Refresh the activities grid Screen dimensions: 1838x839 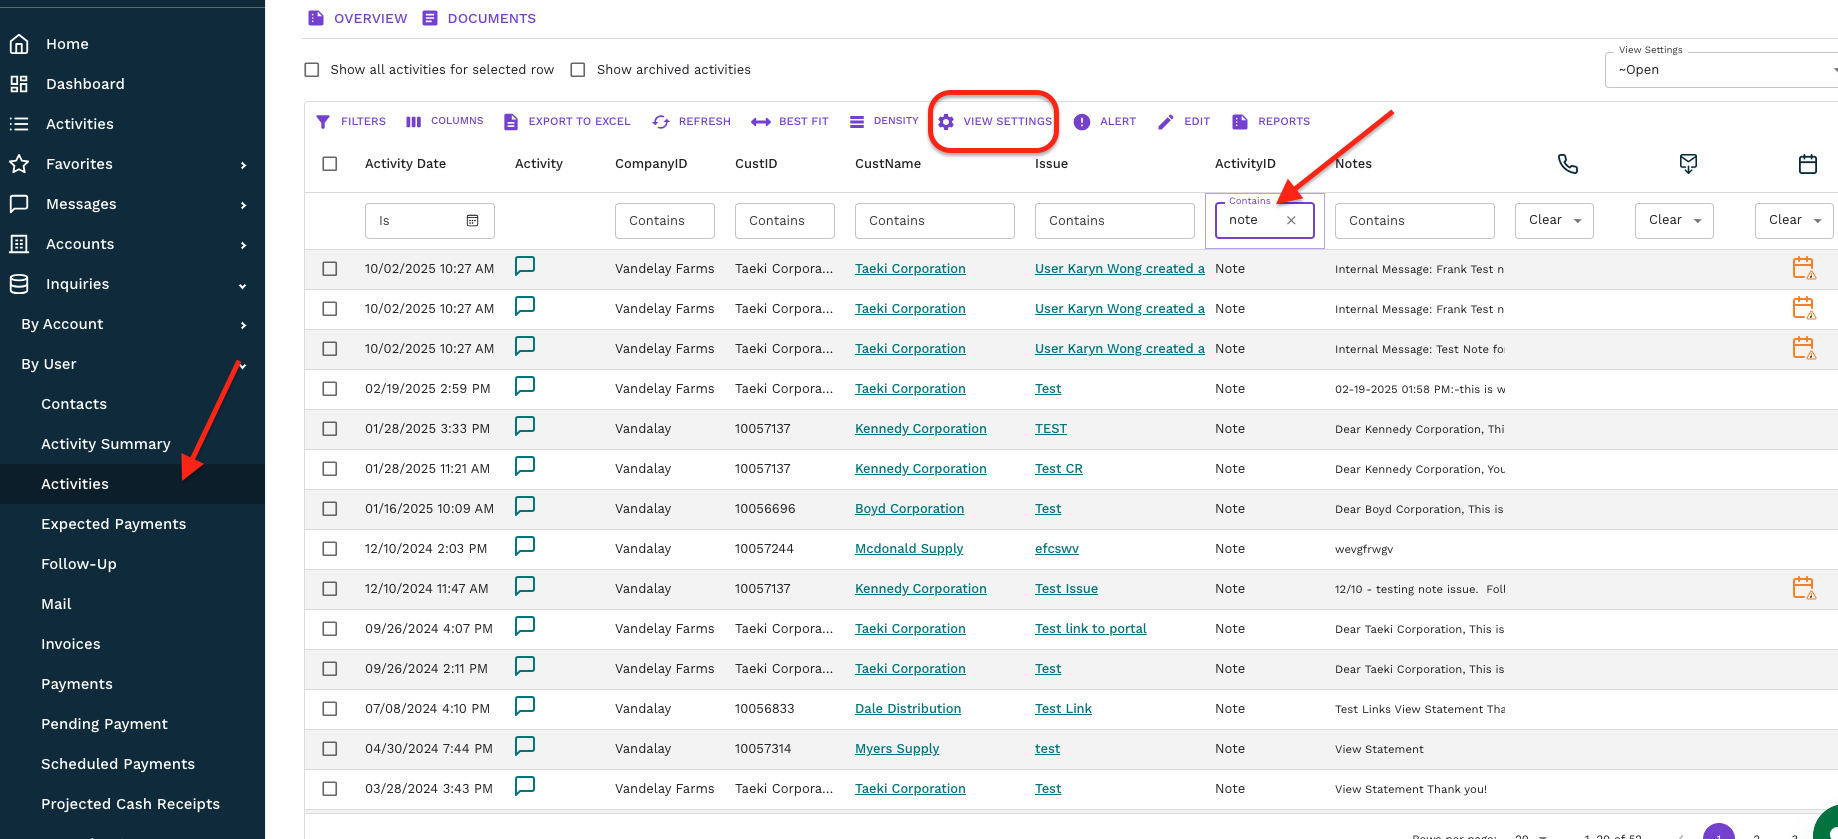tap(661, 122)
